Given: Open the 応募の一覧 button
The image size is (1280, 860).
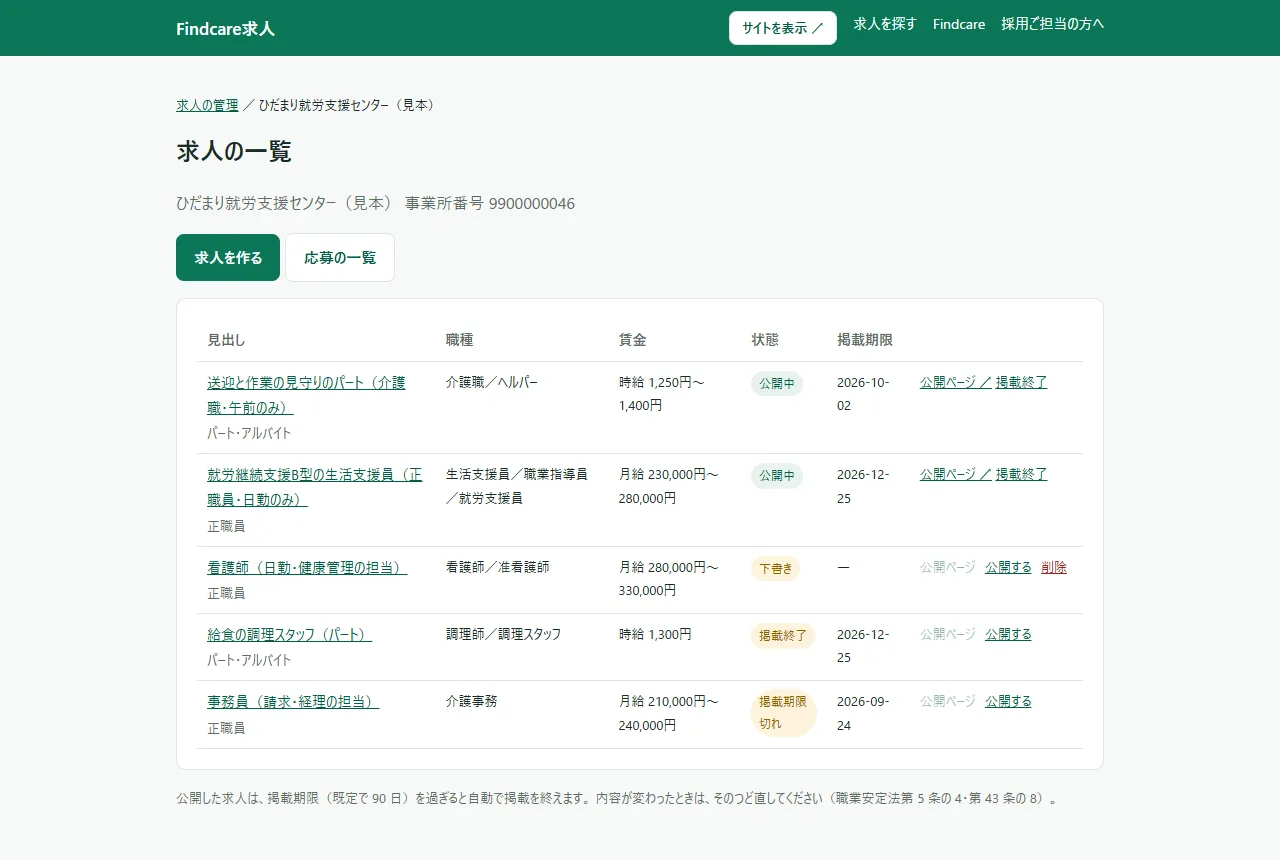Looking at the screenshot, I should (x=340, y=258).
